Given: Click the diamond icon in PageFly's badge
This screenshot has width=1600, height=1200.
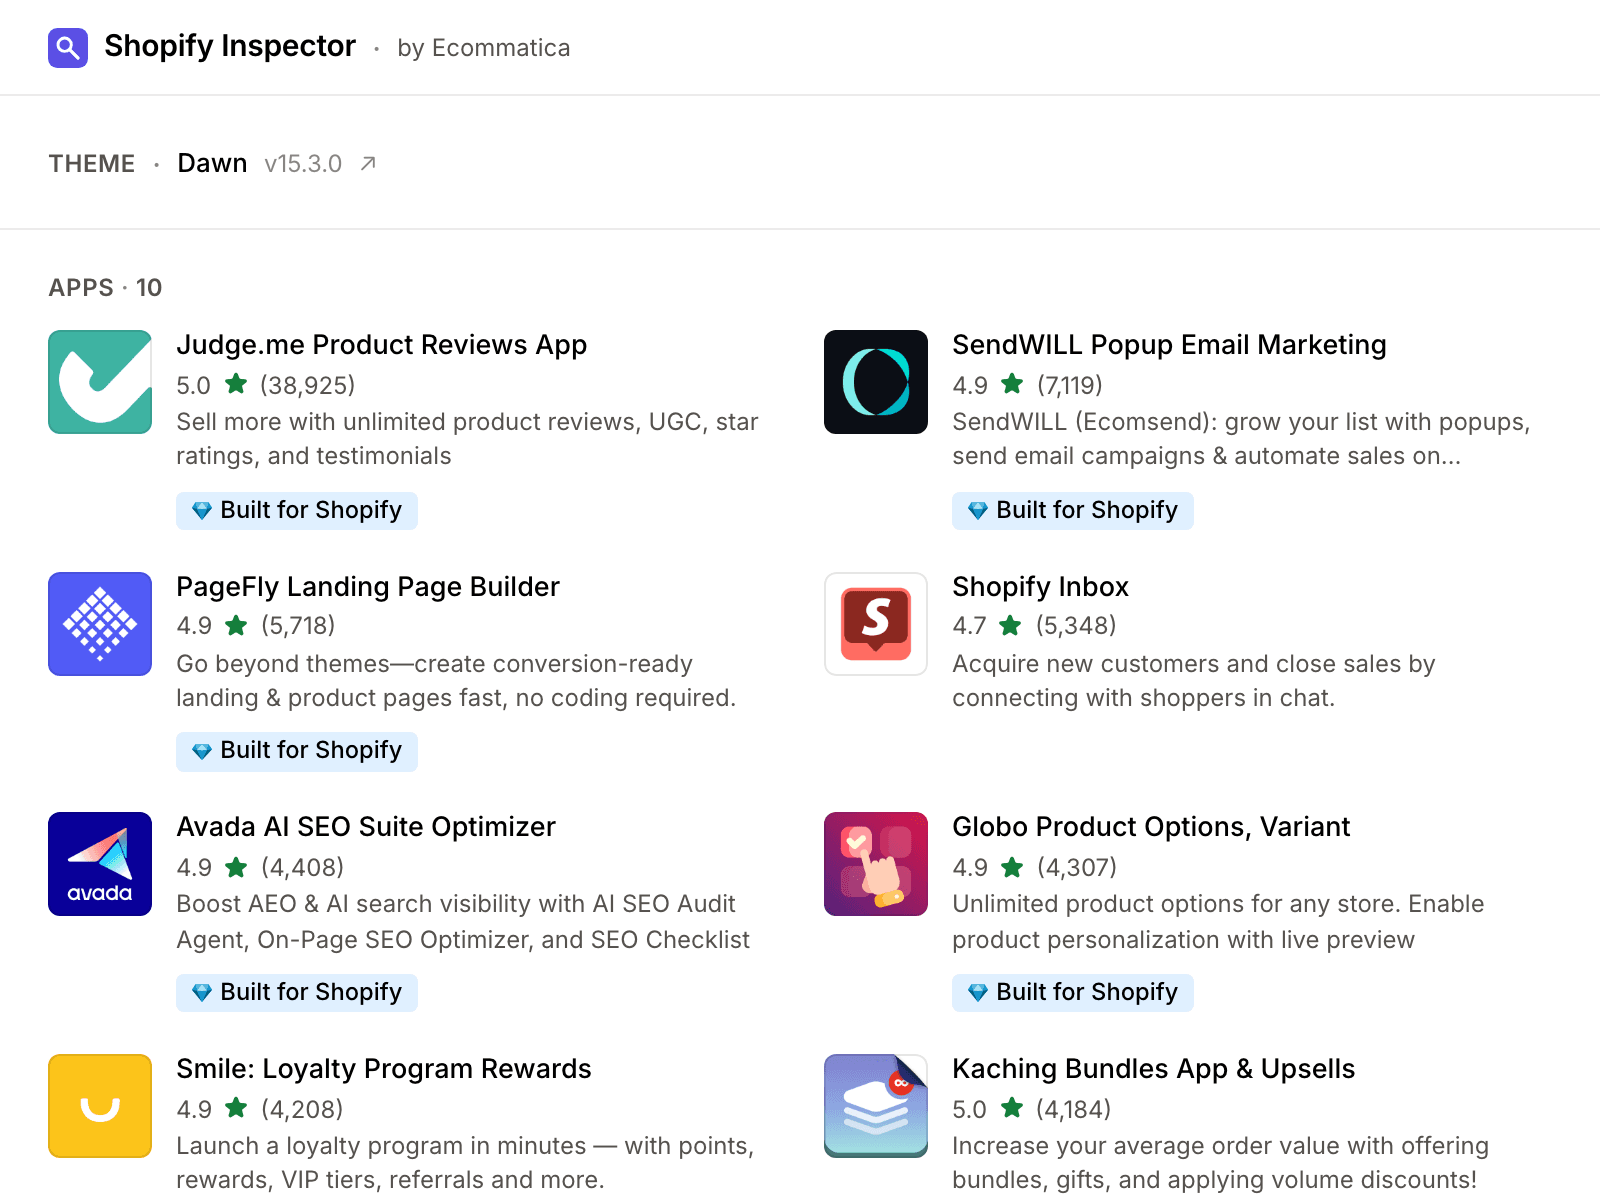Looking at the screenshot, I should tap(202, 751).
